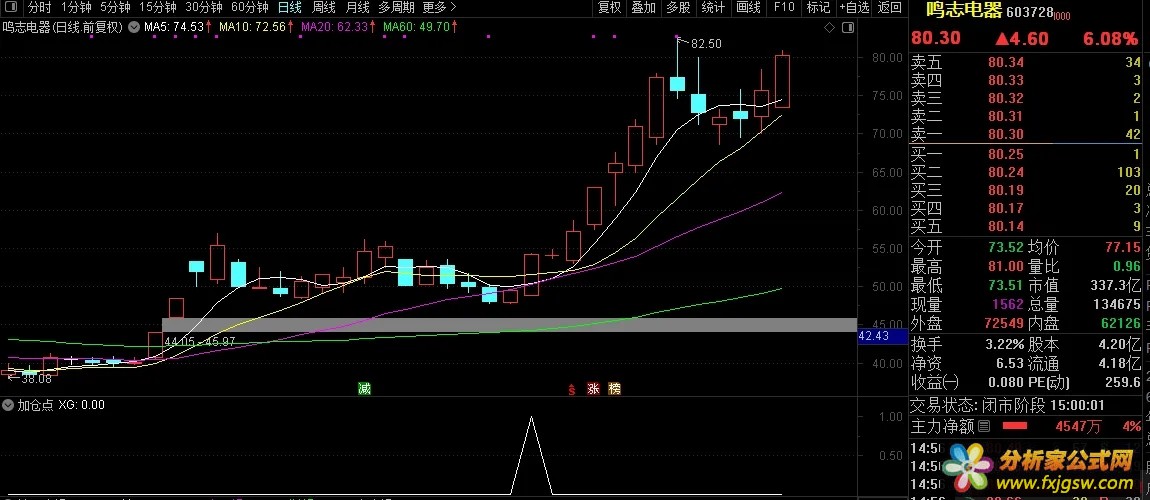Click the 鸣志电器 stock name header
This screenshot has height=500, width=1150.
click(x=964, y=11)
